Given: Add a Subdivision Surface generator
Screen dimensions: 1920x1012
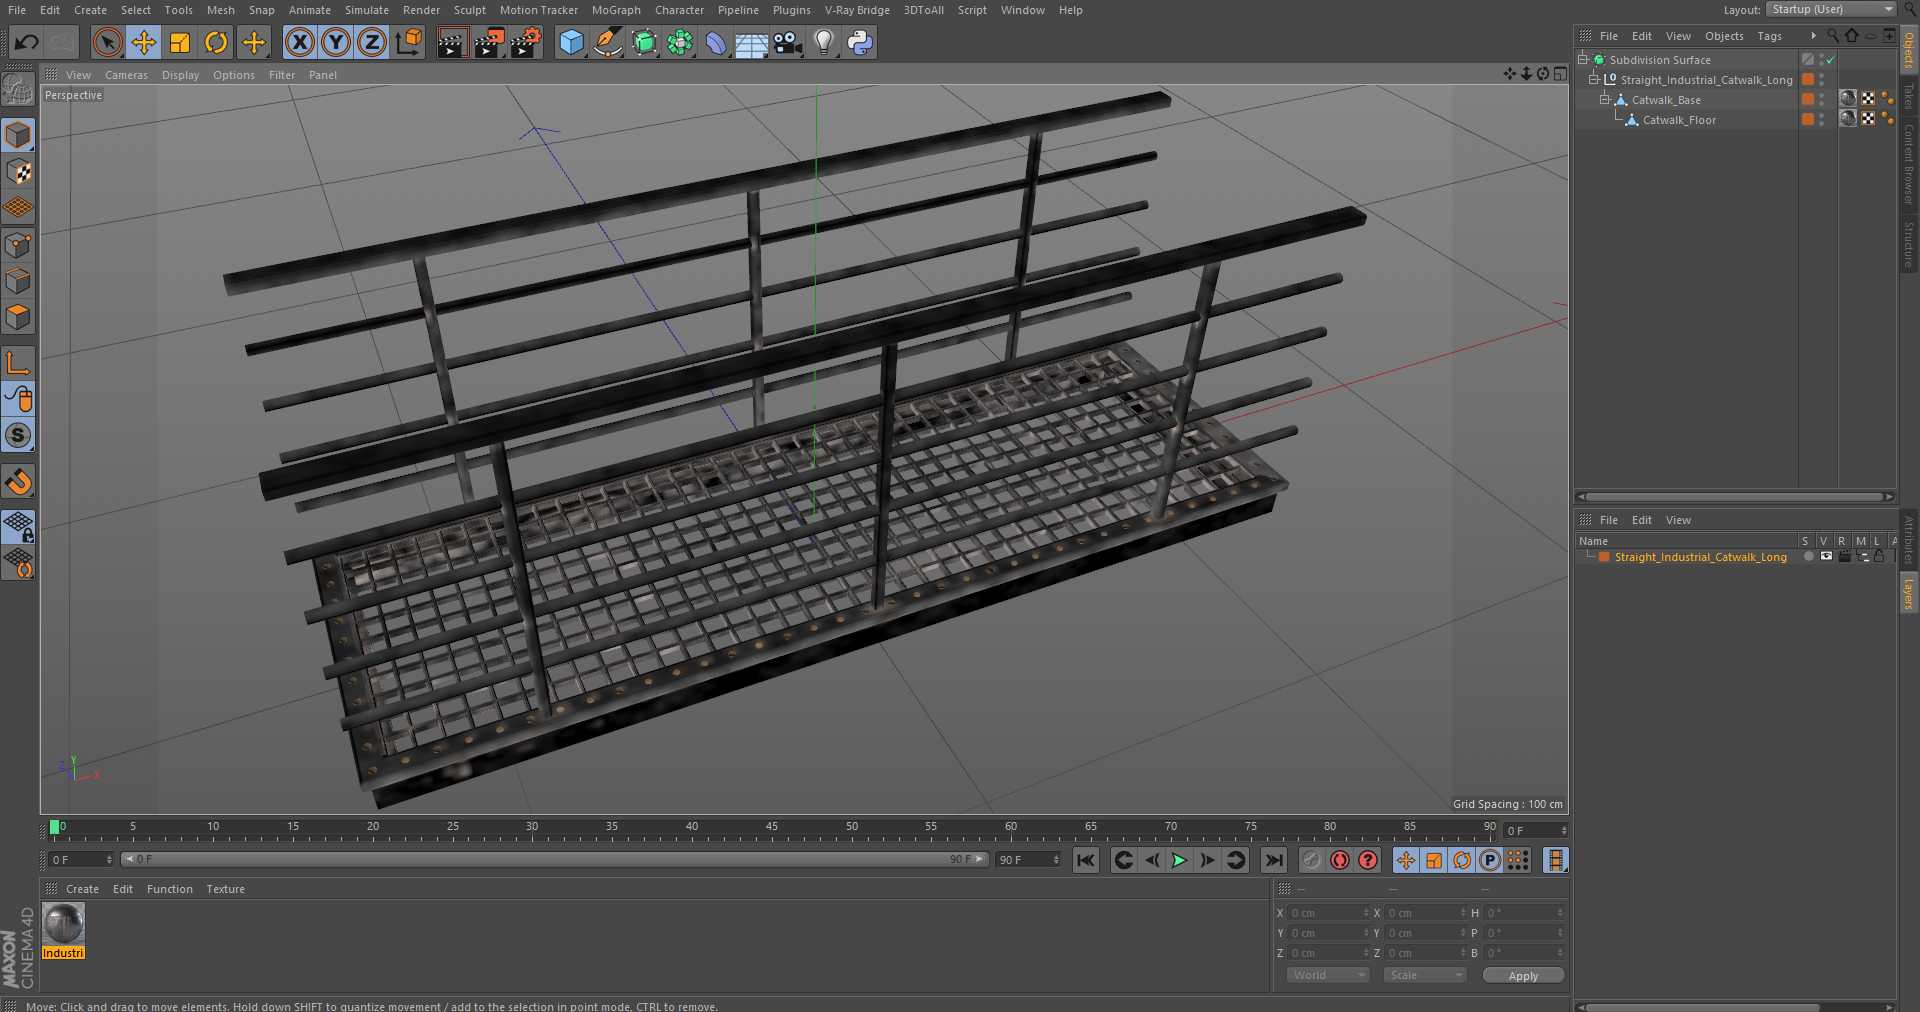Looking at the screenshot, I should 644,42.
